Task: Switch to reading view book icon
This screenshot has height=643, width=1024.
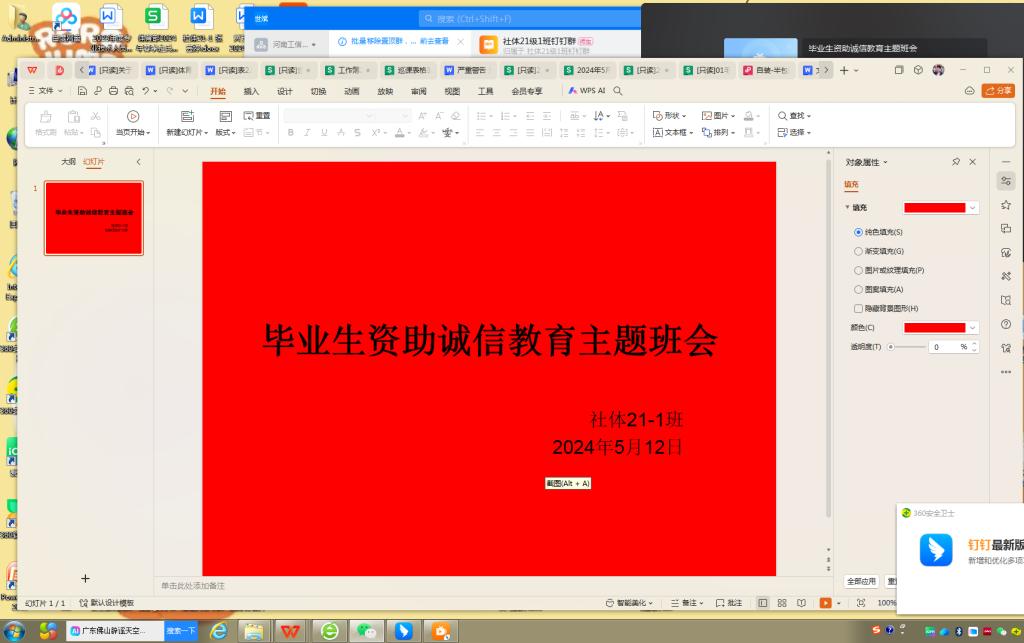Action: [801, 603]
